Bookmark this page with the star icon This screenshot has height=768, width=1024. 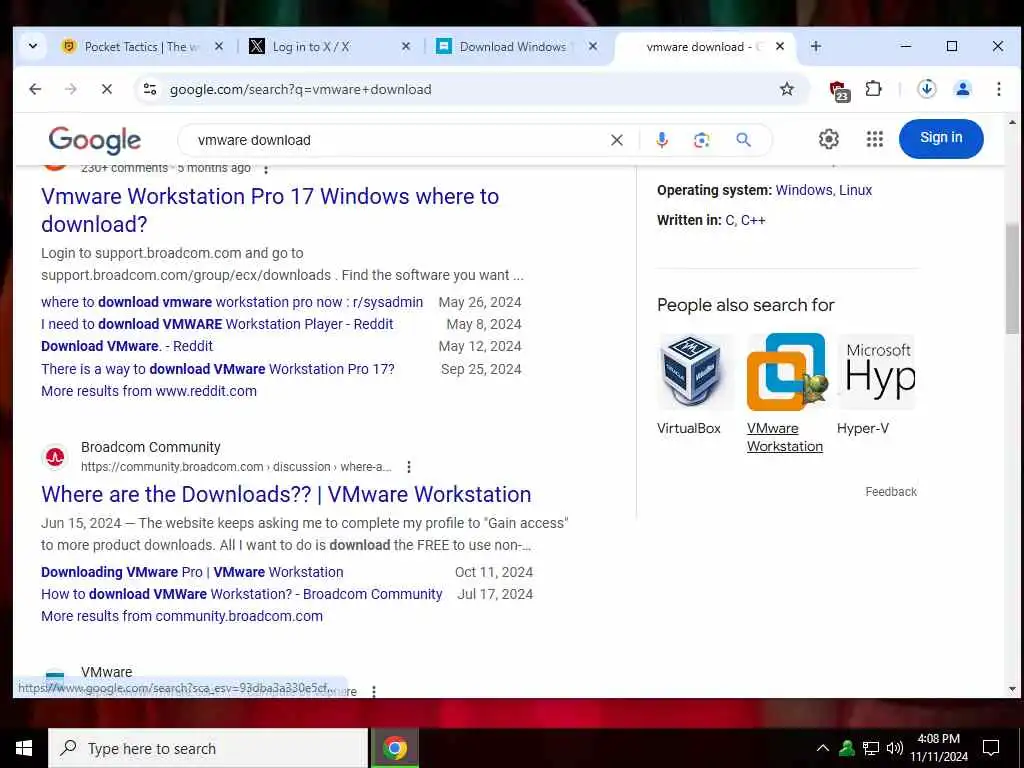787,89
